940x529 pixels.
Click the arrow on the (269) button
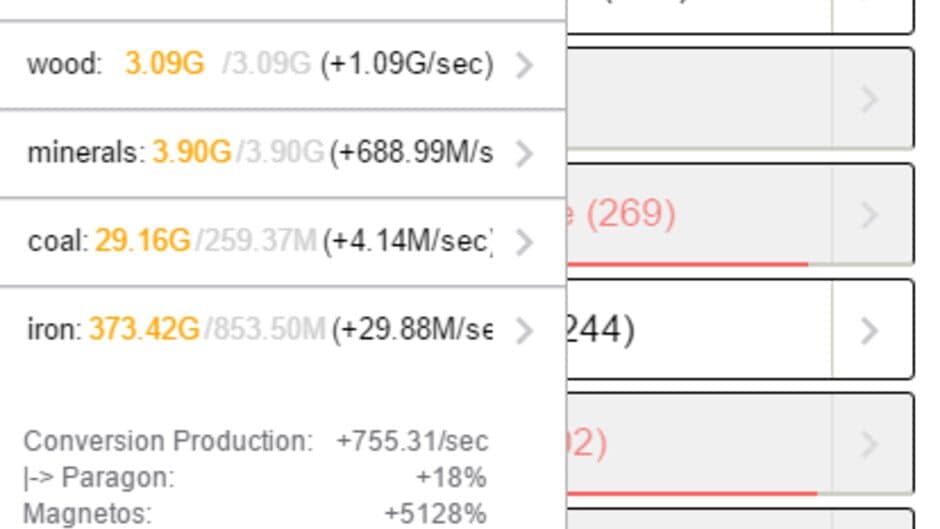point(869,214)
